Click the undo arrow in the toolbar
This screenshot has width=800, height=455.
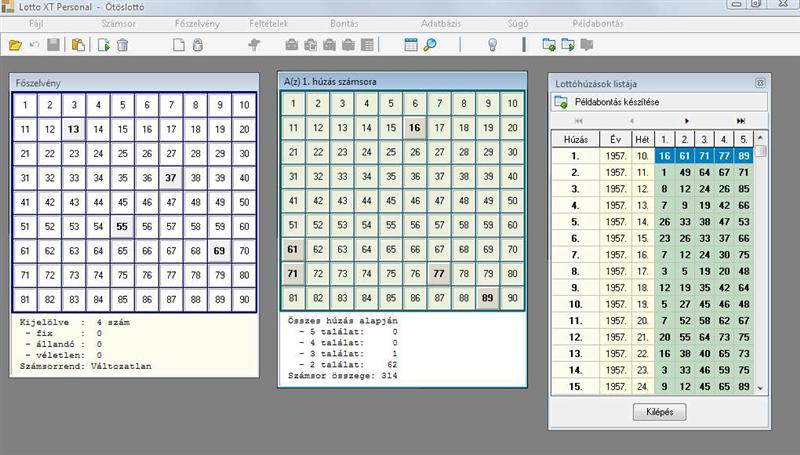[x=34, y=45]
